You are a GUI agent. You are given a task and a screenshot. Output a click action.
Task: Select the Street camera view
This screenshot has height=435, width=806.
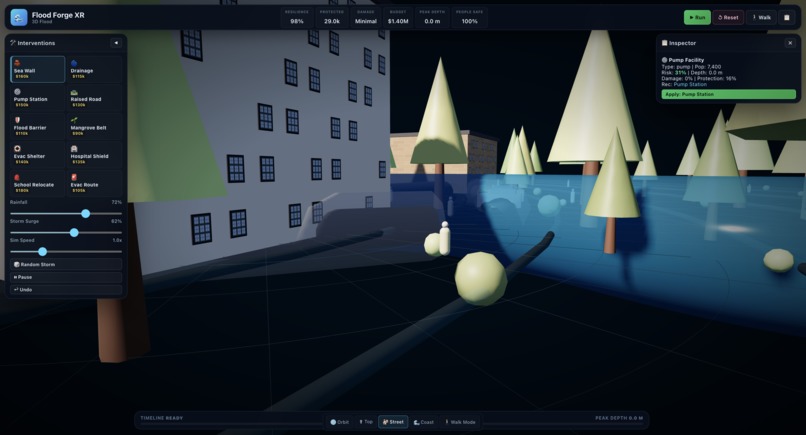tap(393, 422)
